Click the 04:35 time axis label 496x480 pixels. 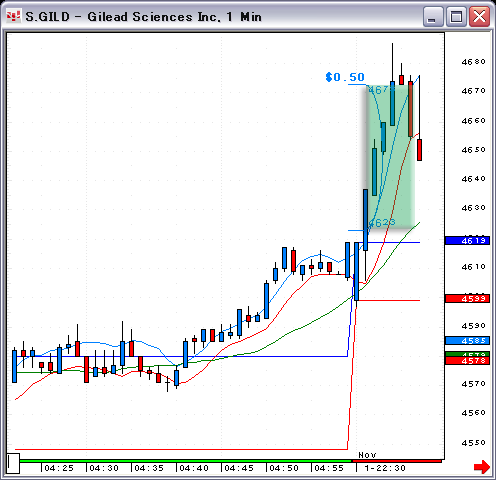pos(149,468)
